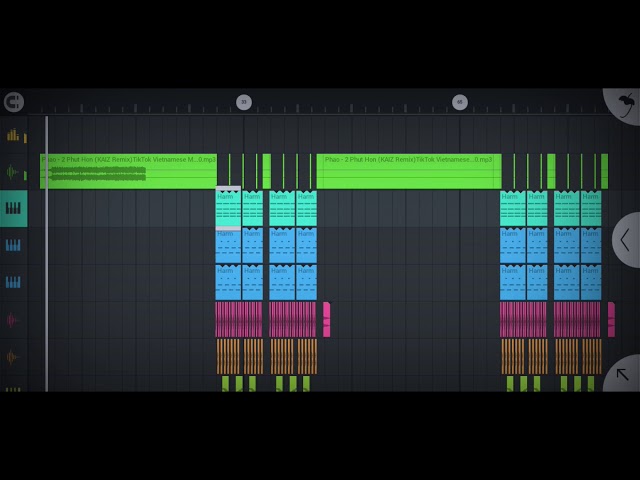
Task: Jump to bar marker 65 on ruler
Action: pos(460,102)
